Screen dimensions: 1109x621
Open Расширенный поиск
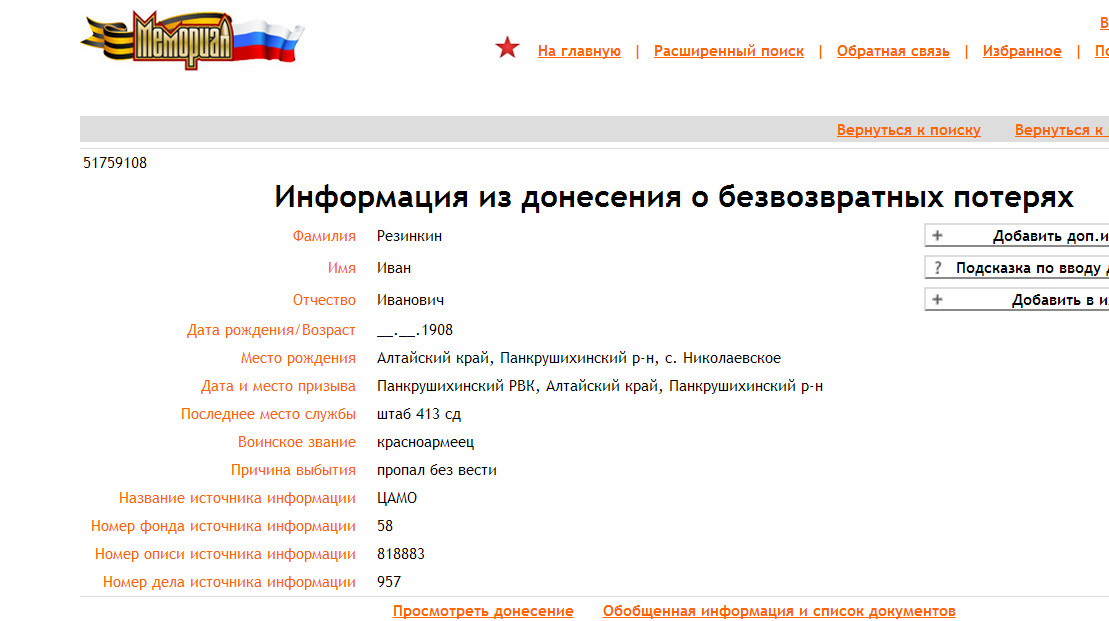[728, 51]
